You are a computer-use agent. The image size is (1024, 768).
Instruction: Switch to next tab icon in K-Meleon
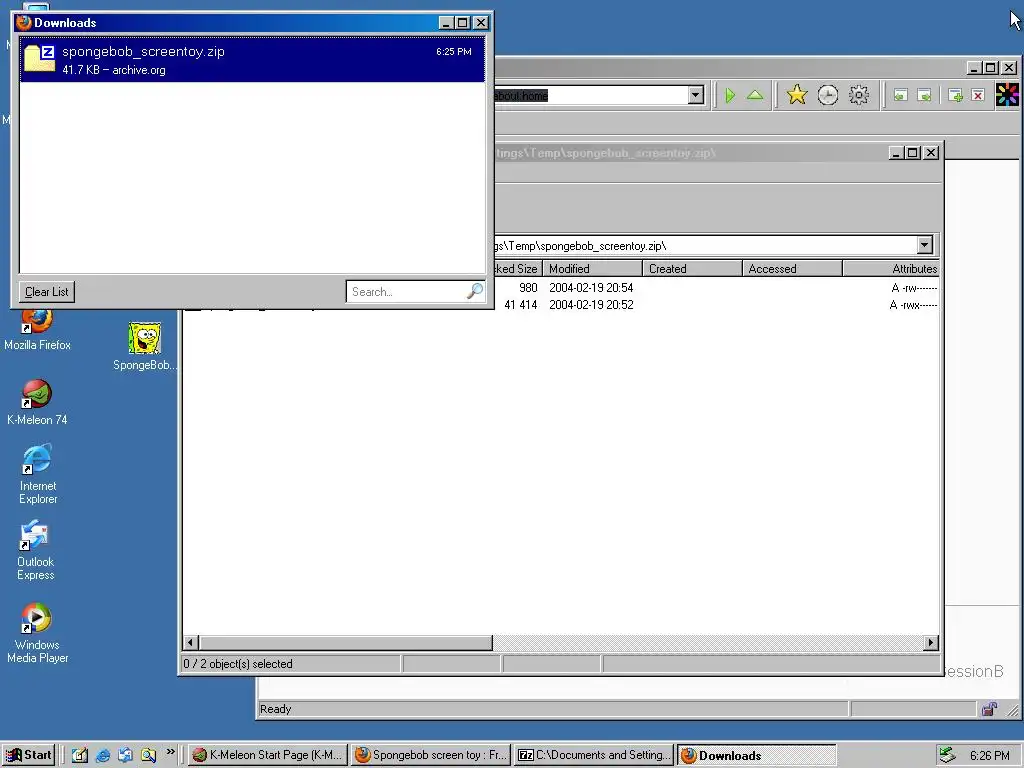click(x=924, y=95)
